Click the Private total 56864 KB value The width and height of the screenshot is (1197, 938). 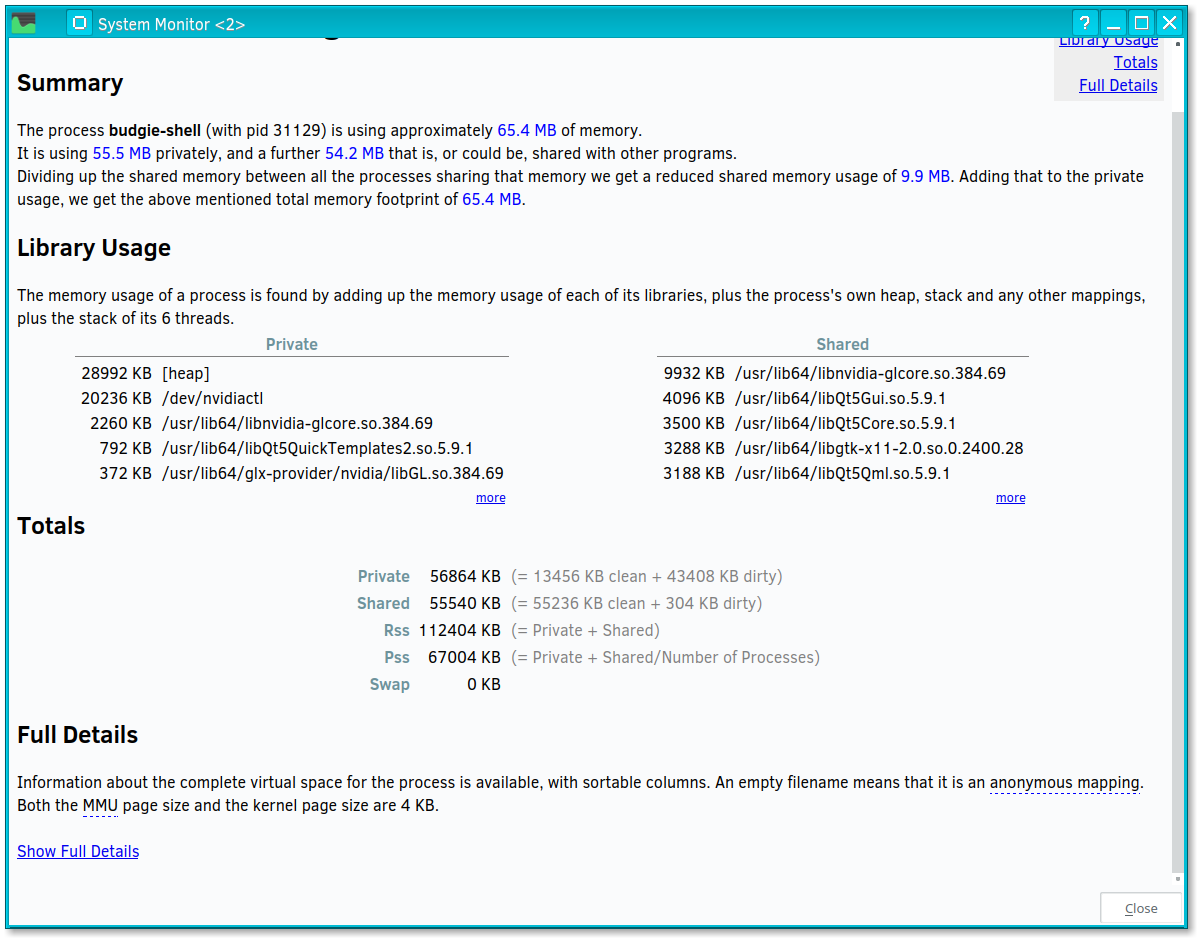click(465, 576)
